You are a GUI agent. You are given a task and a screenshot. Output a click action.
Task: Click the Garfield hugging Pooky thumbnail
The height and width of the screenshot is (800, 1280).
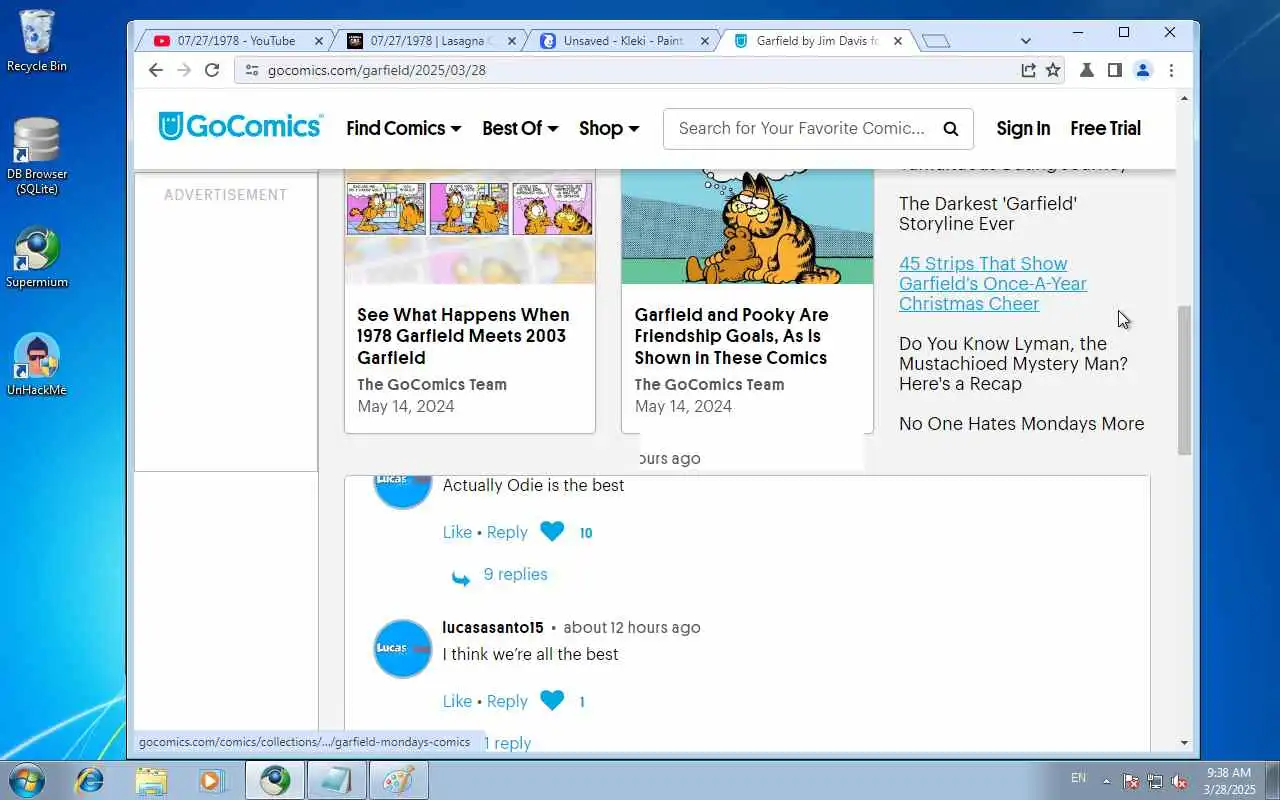pyautogui.click(x=747, y=227)
